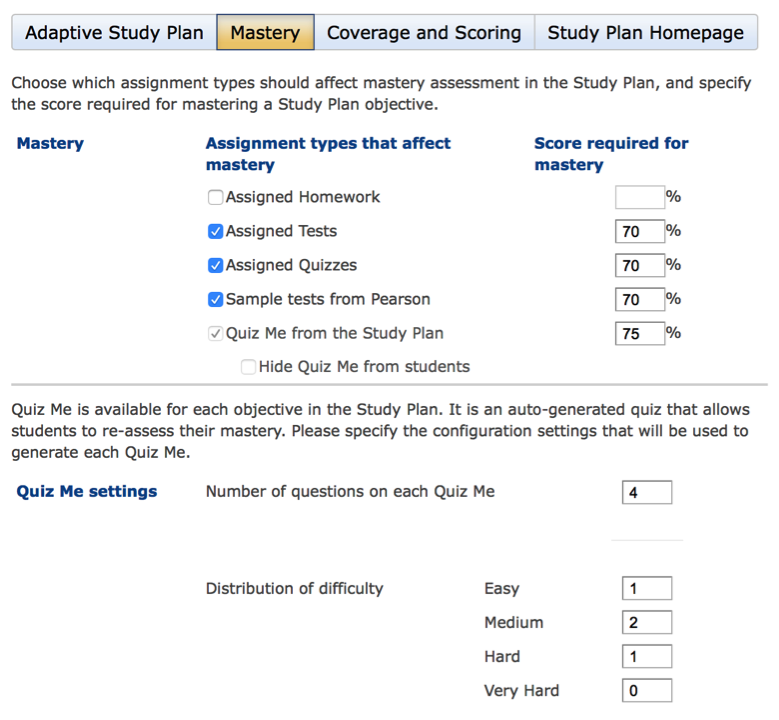This screenshot has width=779, height=720.
Task: Select the Mastery tab
Action: [x=265, y=33]
